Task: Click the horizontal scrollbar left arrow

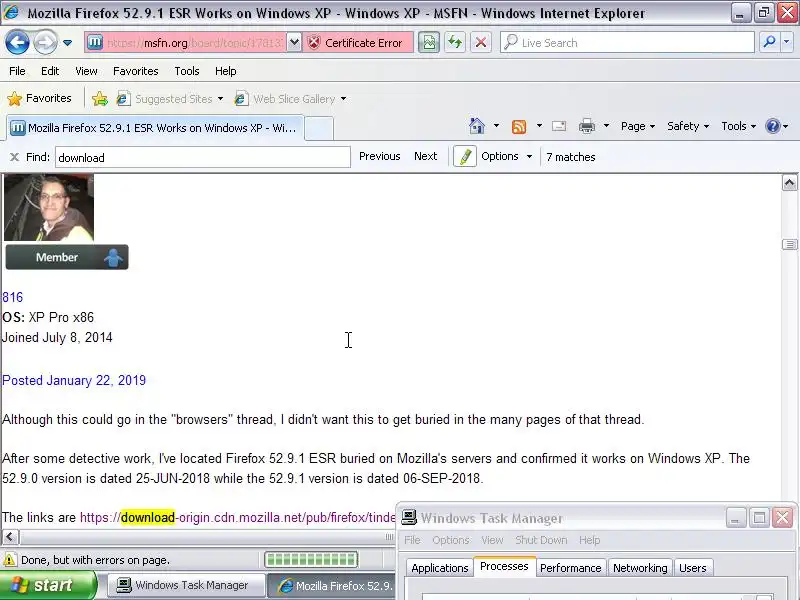Action: pyautogui.click(x=10, y=537)
